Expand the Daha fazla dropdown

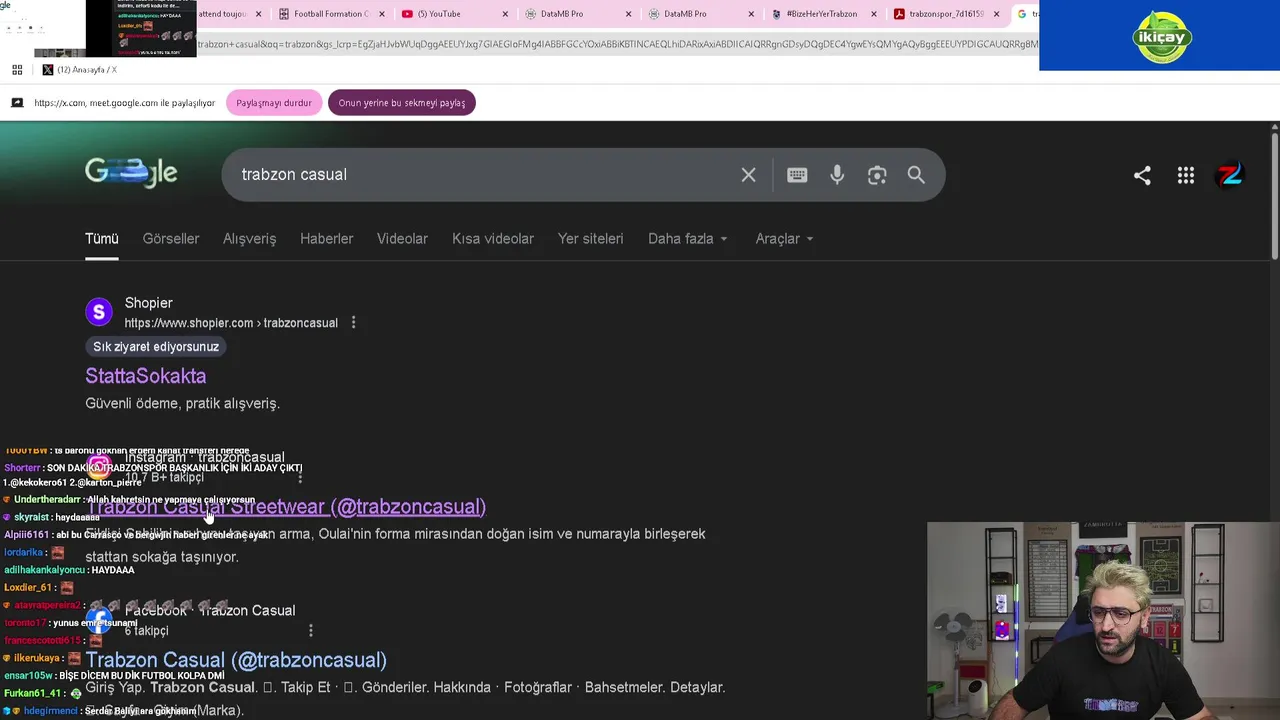688,238
